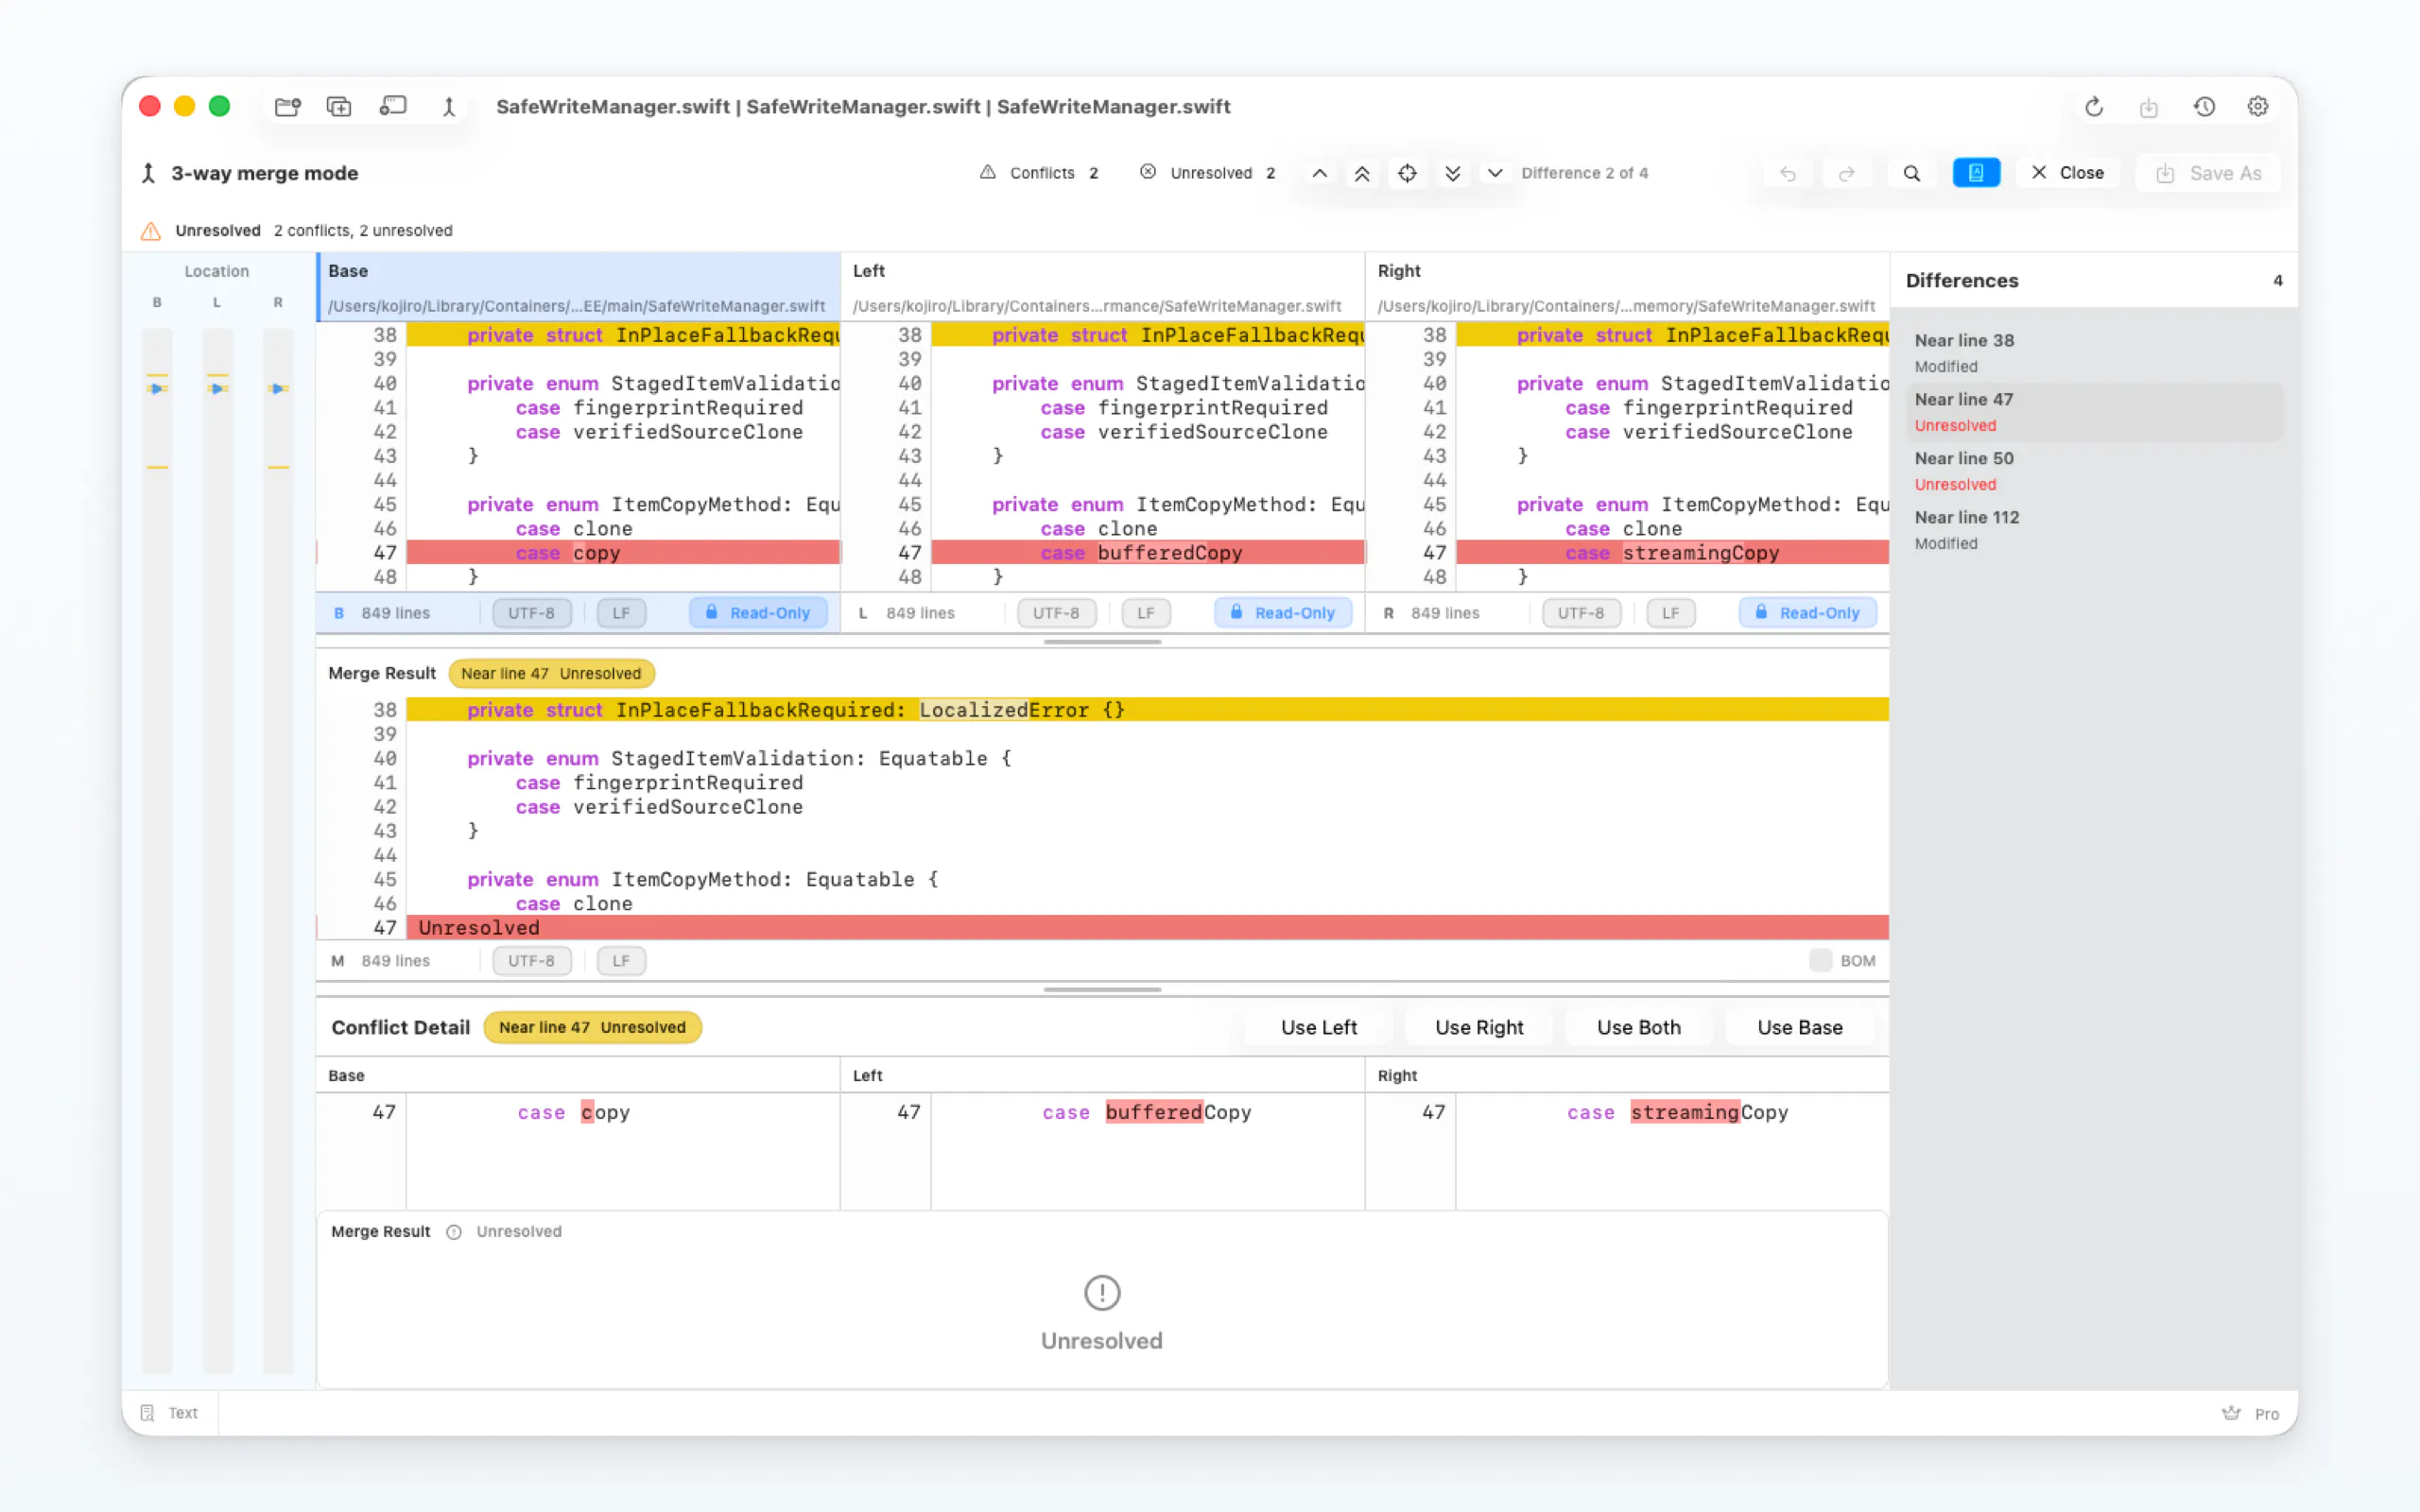
Task: Click Use Right button
Action: click(x=1479, y=1027)
